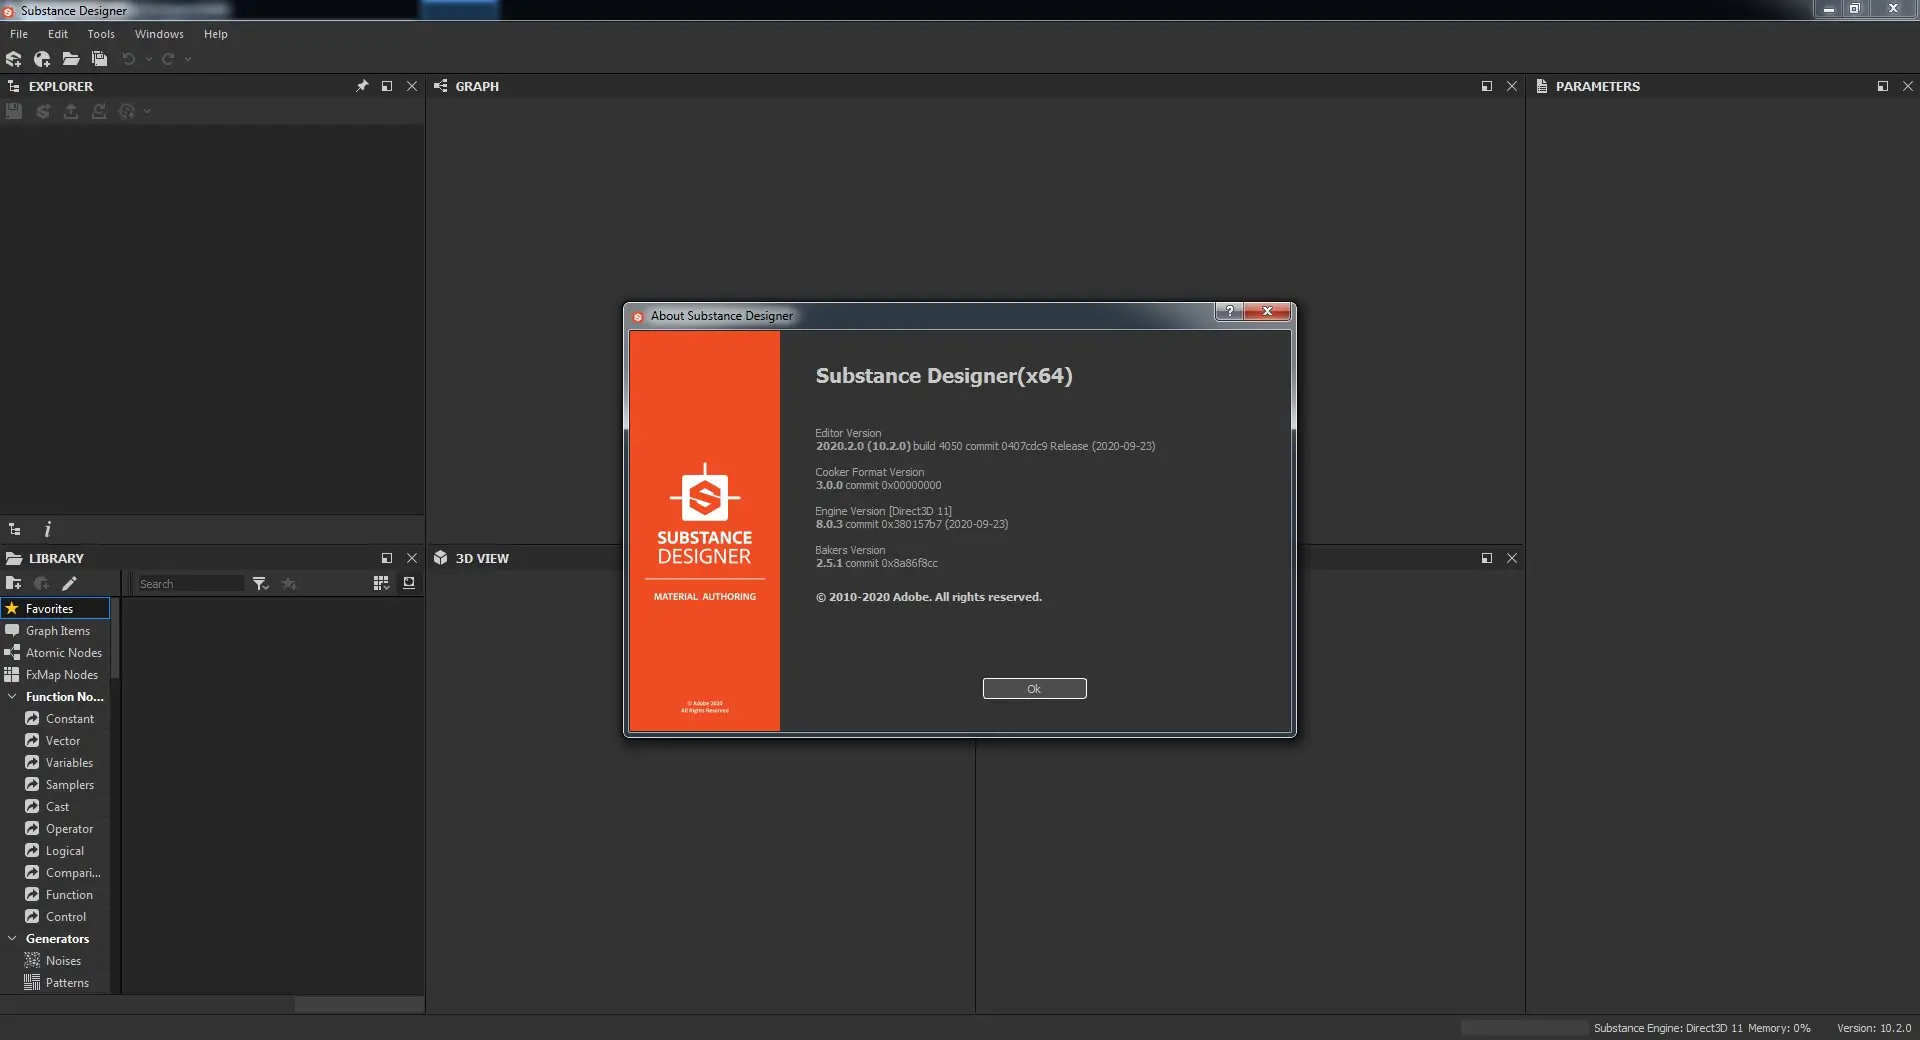Click the info icon at Explorer panel bottom
The width and height of the screenshot is (1920, 1040).
coord(47,529)
